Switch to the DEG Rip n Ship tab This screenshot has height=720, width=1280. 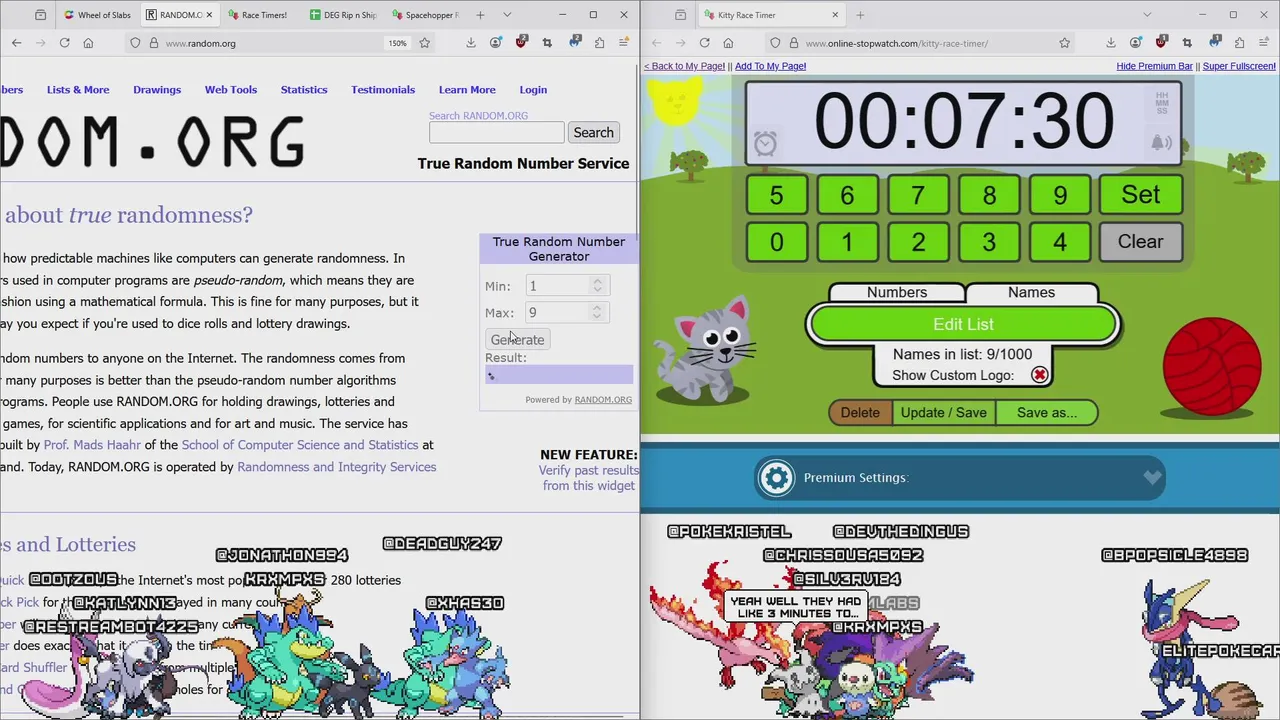[x=342, y=15]
